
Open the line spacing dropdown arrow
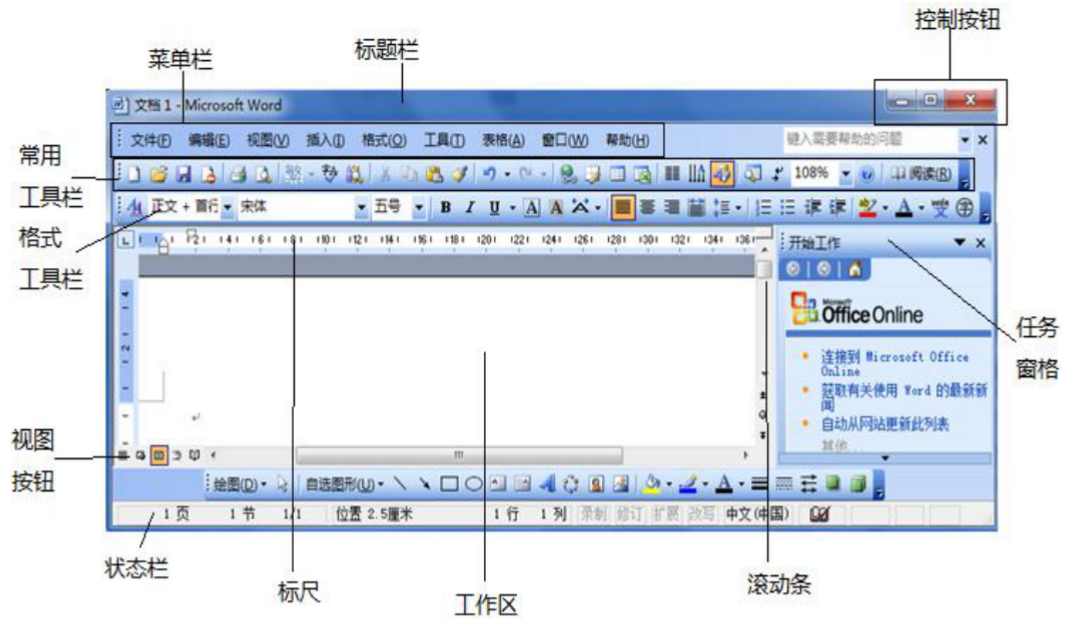pyautogui.click(x=738, y=207)
